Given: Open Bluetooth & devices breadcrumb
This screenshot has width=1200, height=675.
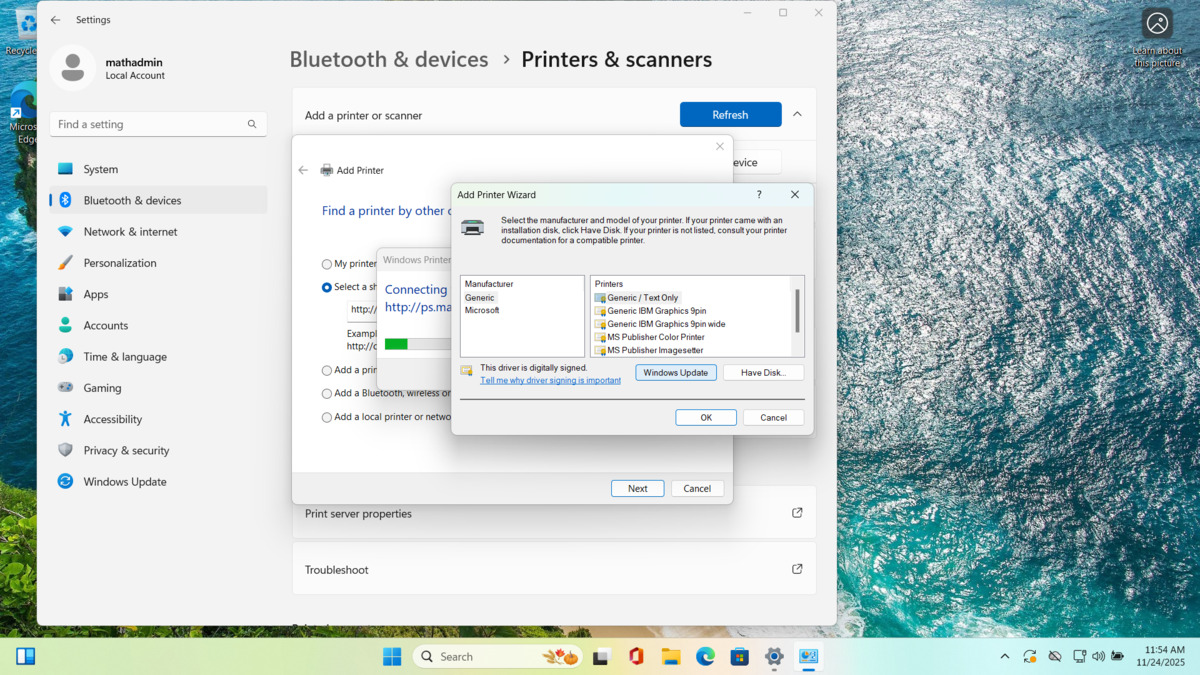Looking at the screenshot, I should [389, 59].
